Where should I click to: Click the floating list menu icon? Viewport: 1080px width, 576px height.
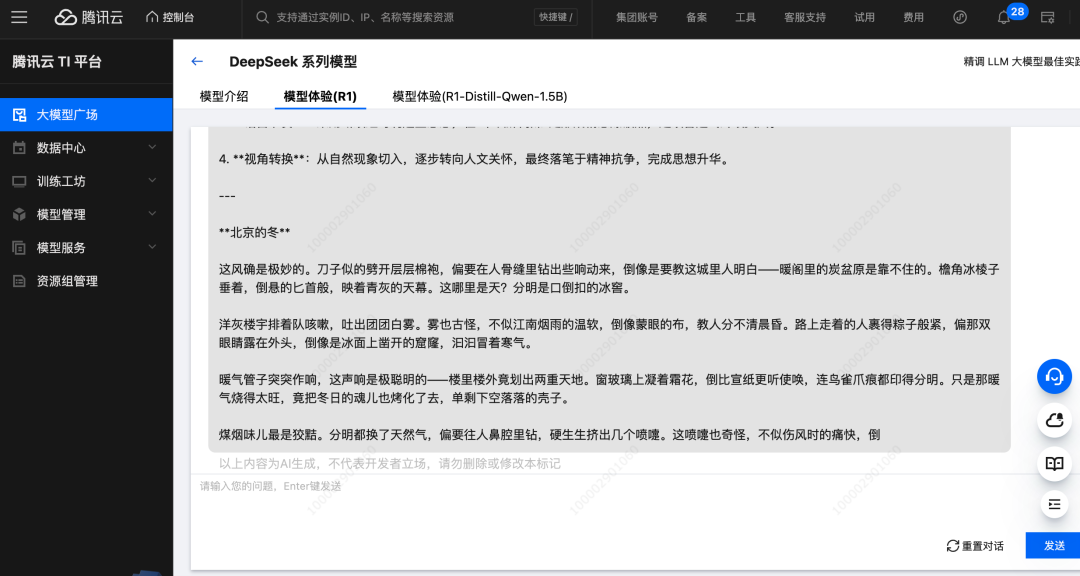coord(1054,504)
